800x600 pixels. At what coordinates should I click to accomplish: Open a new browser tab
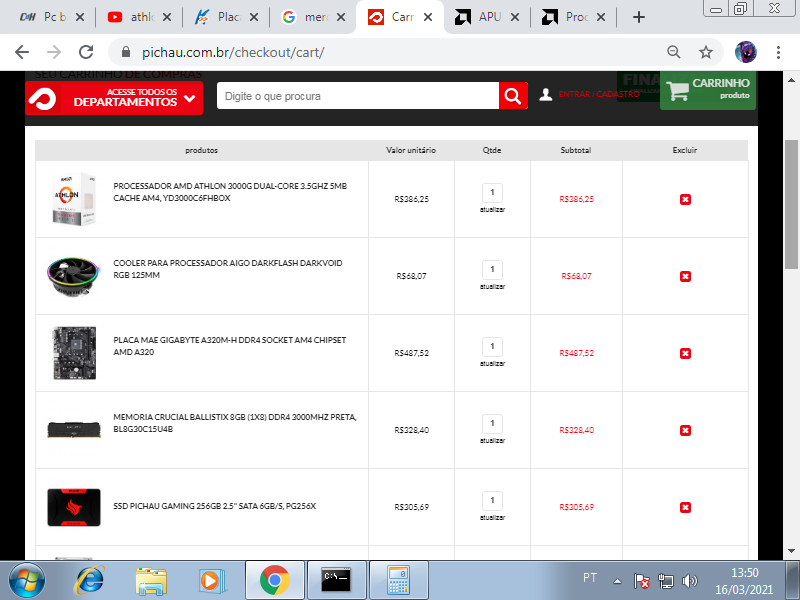[638, 17]
